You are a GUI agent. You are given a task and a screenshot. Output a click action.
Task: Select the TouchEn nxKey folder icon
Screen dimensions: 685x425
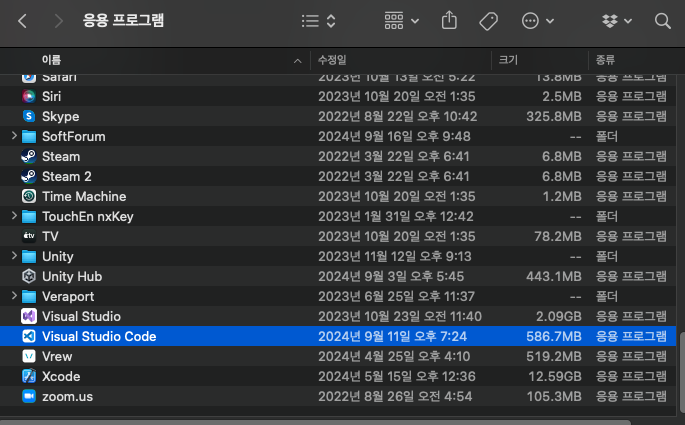(29, 217)
